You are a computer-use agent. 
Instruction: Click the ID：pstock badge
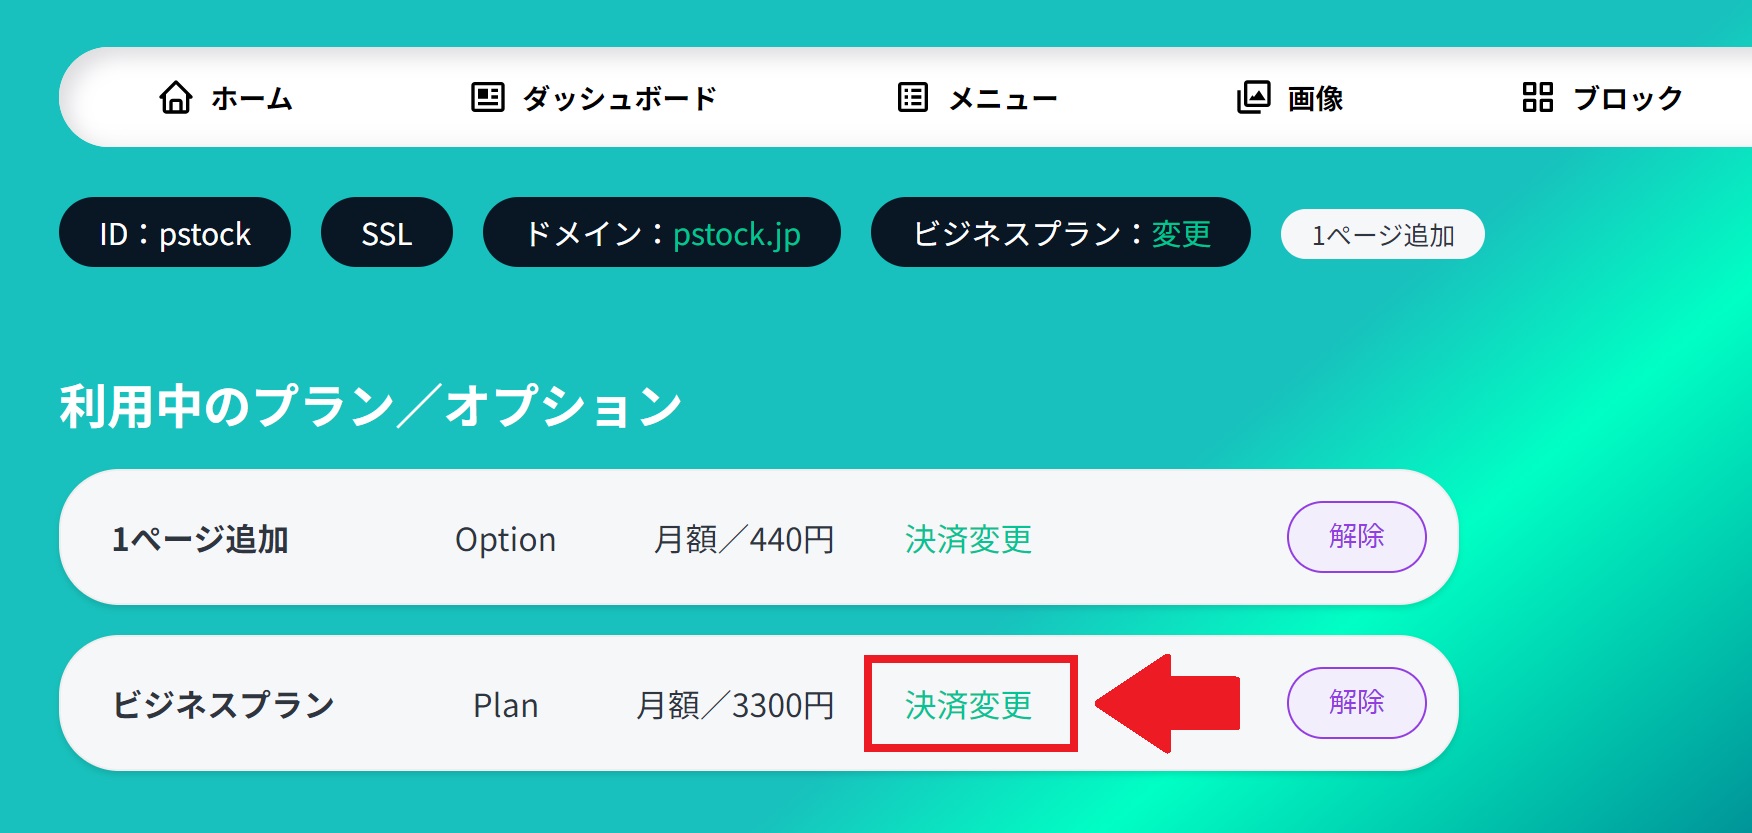pyautogui.click(x=175, y=232)
